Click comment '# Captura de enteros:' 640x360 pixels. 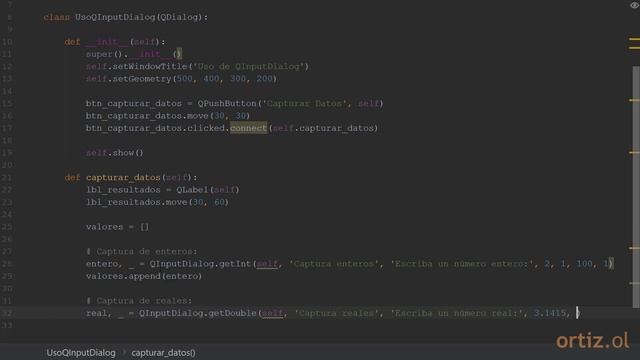142,251
